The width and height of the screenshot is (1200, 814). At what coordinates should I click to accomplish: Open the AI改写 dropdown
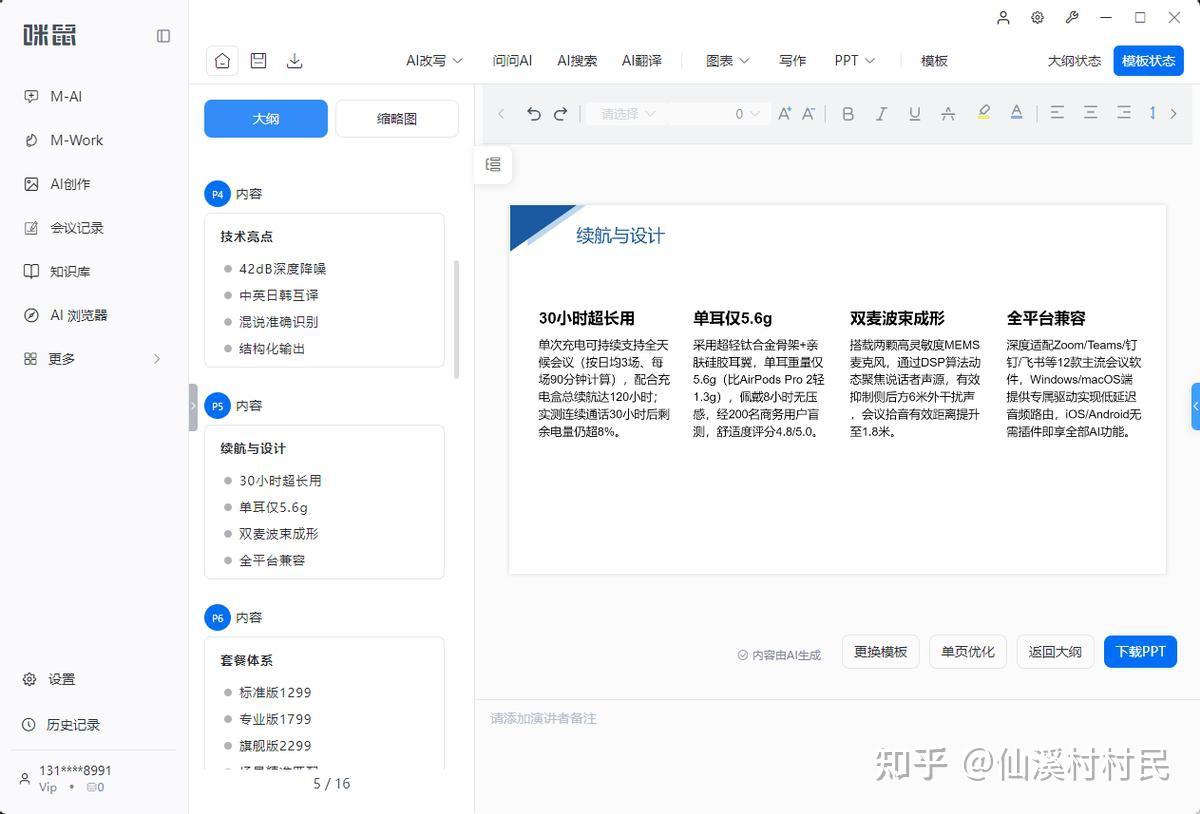point(434,61)
